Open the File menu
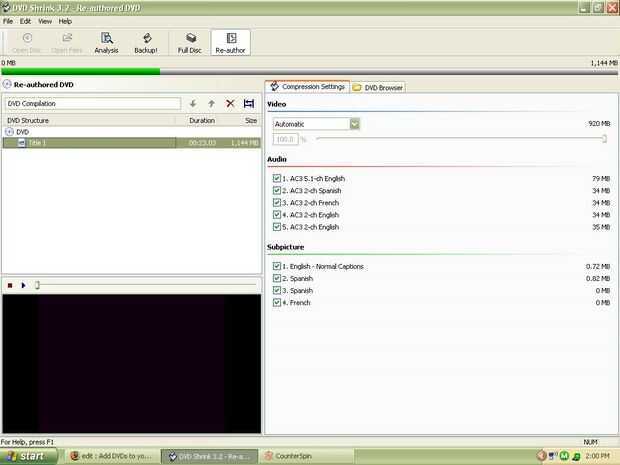Image resolution: width=620 pixels, height=465 pixels. [x=8, y=21]
